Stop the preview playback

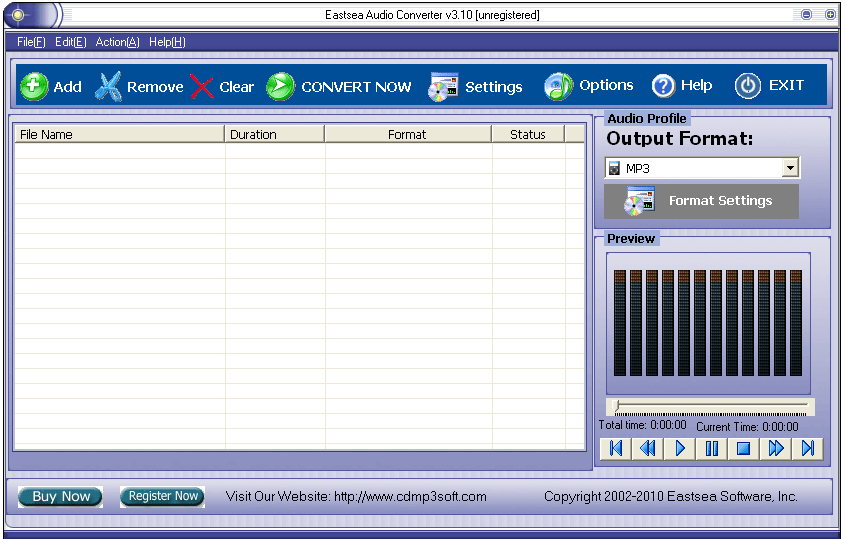click(x=743, y=448)
